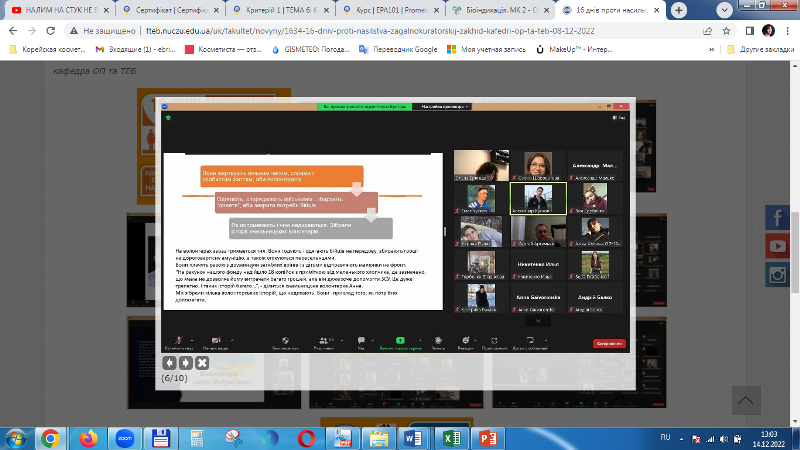This screenshot has height=450, width=800.
Task: Open the "Курс | EPA101 | Promet" tab
Action: click(392, 10)
